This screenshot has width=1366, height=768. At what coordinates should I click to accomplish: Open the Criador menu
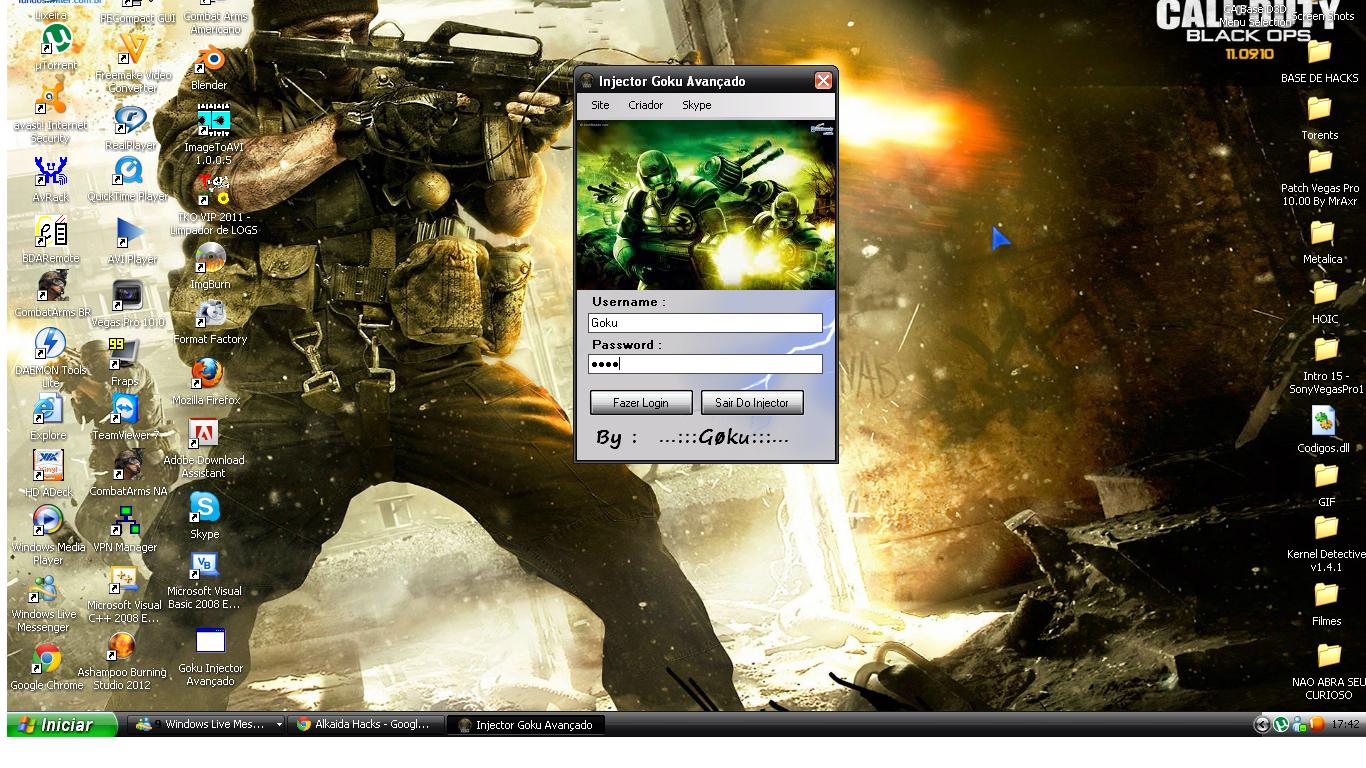point(645,105)
